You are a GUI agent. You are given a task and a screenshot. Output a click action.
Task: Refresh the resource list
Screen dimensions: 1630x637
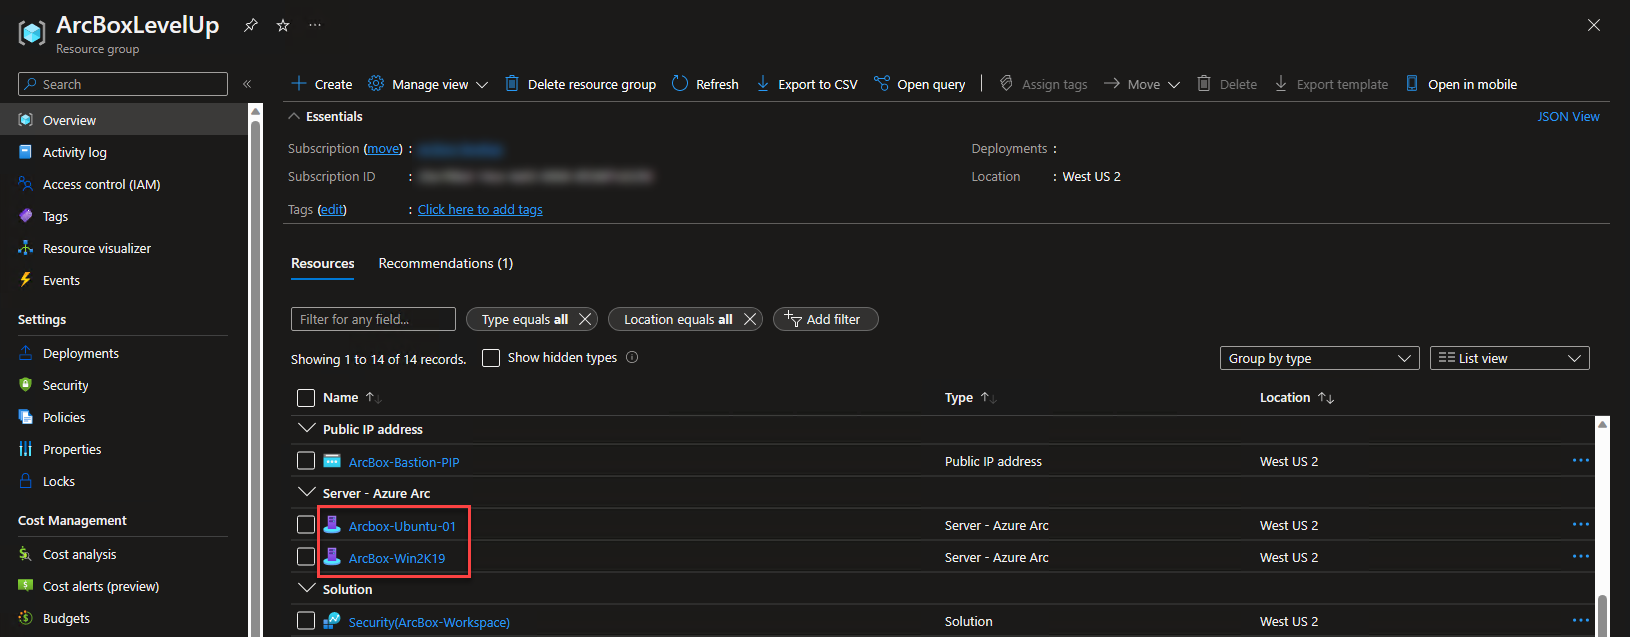point(705,84)
